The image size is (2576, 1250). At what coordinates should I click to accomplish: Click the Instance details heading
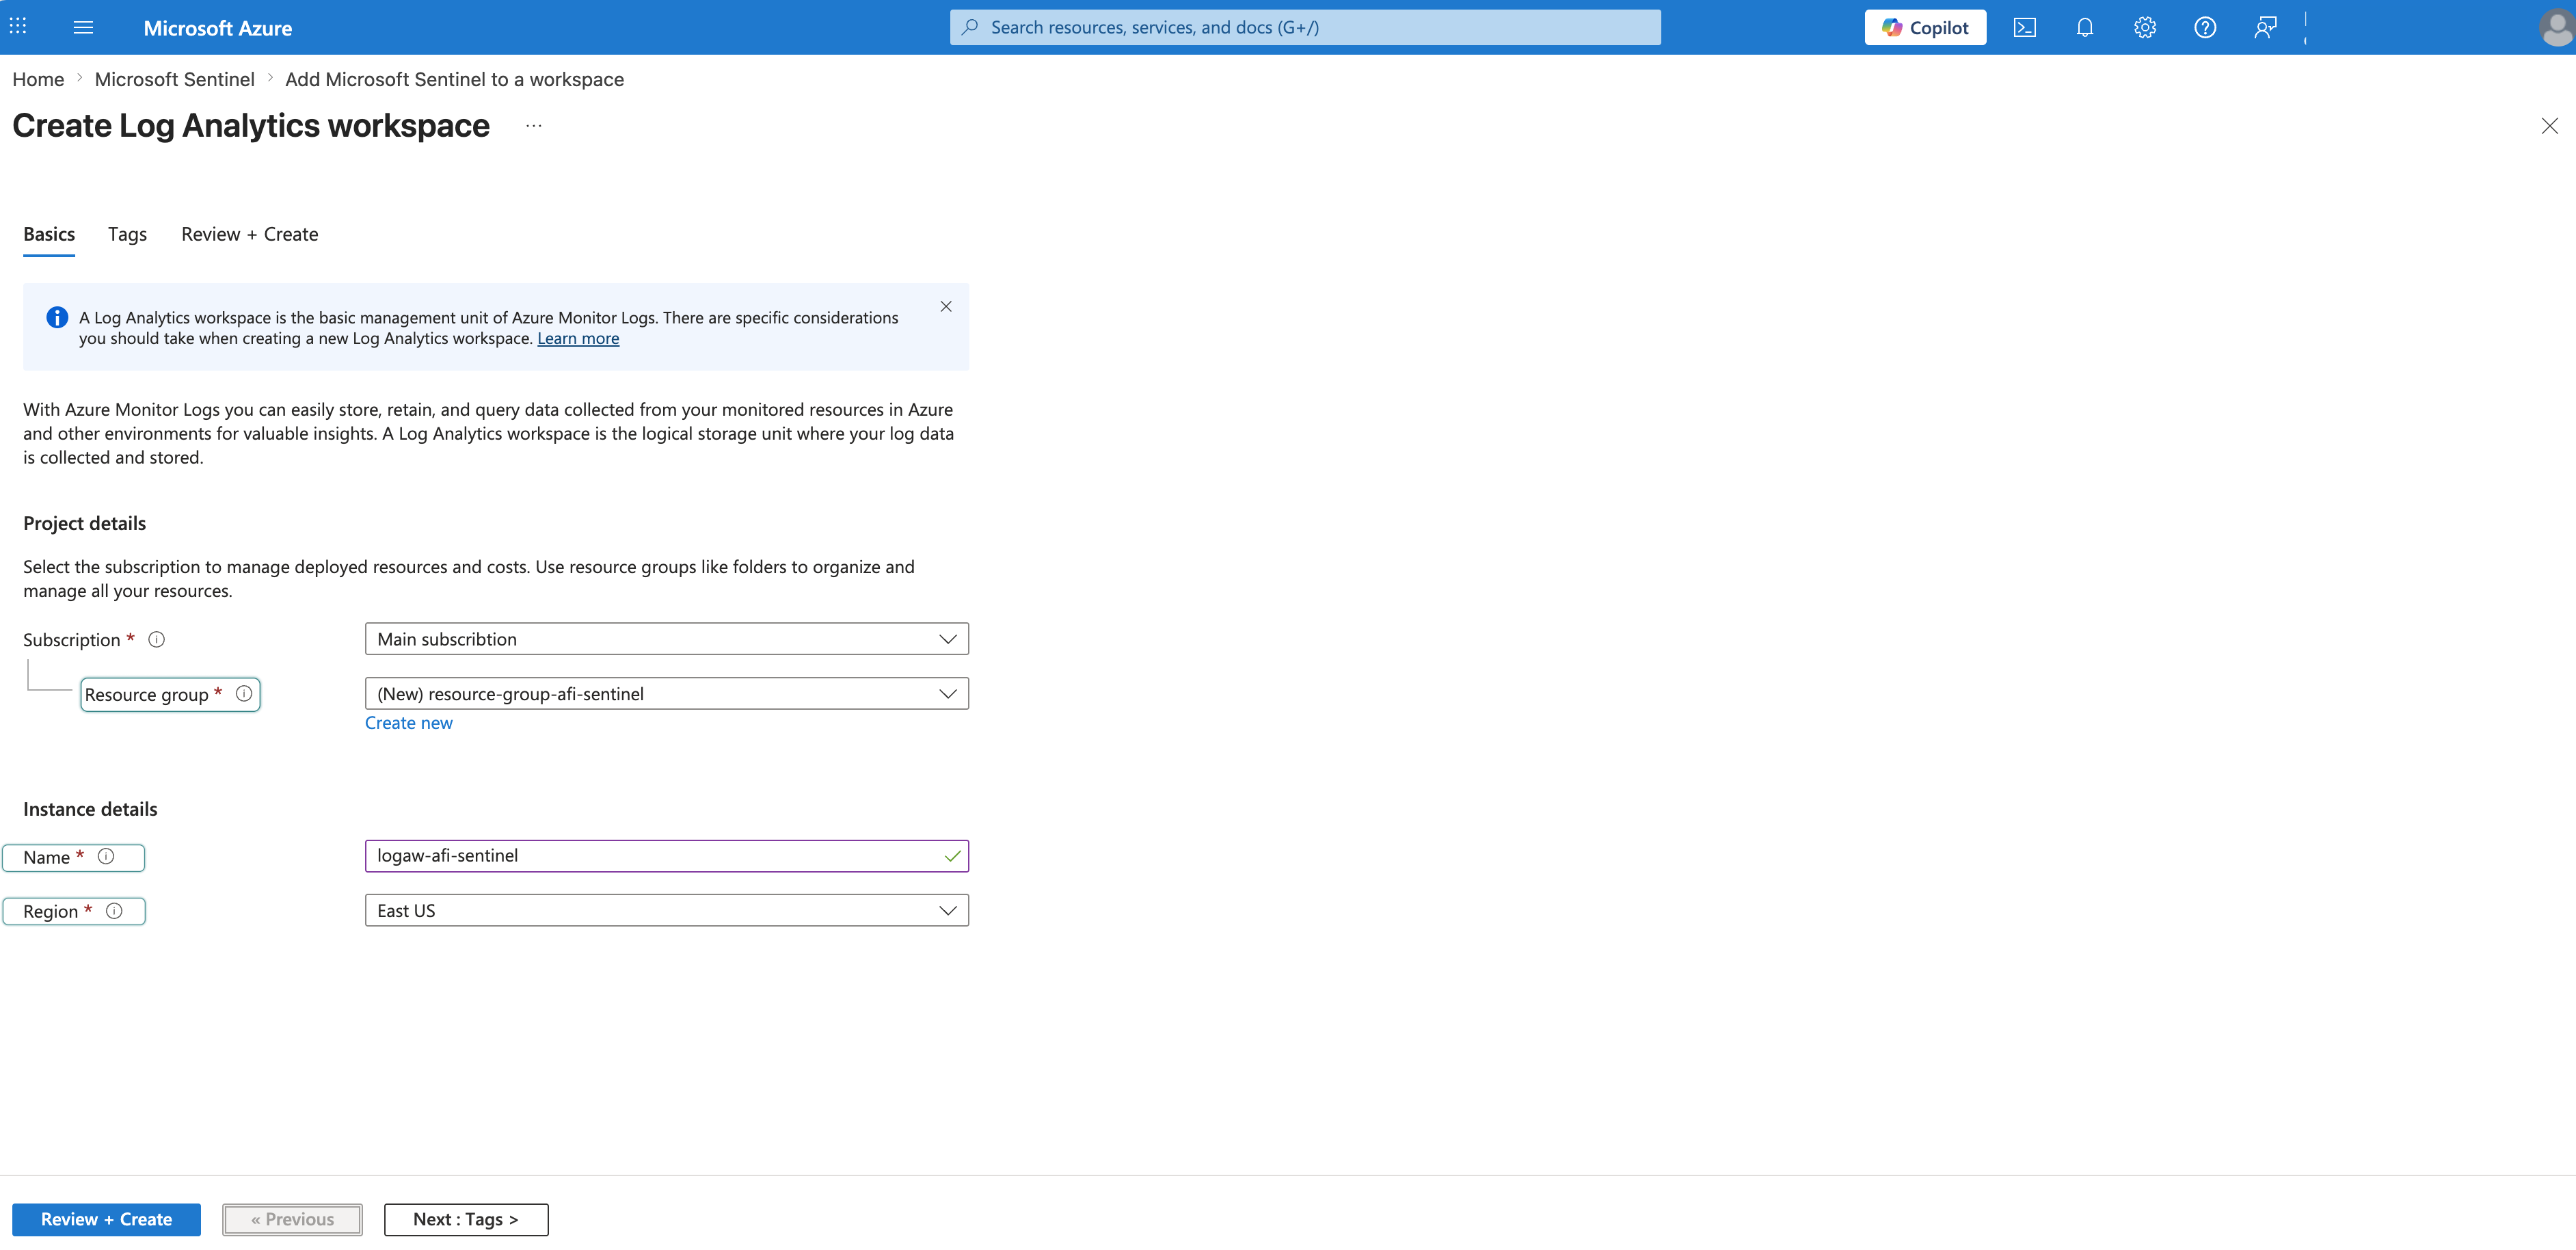tap(90, 809)
